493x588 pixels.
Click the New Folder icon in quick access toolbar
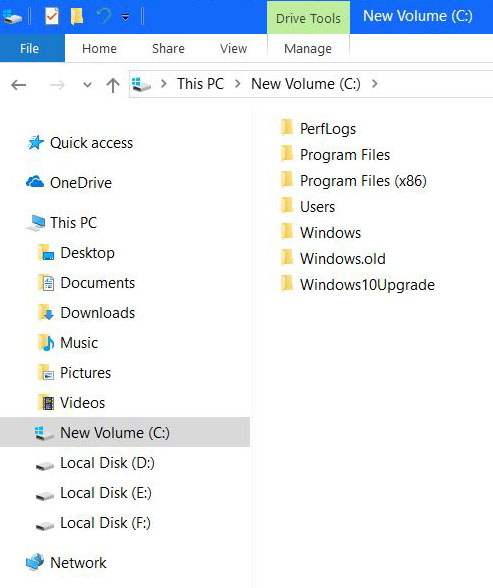(x=77, y=16)
